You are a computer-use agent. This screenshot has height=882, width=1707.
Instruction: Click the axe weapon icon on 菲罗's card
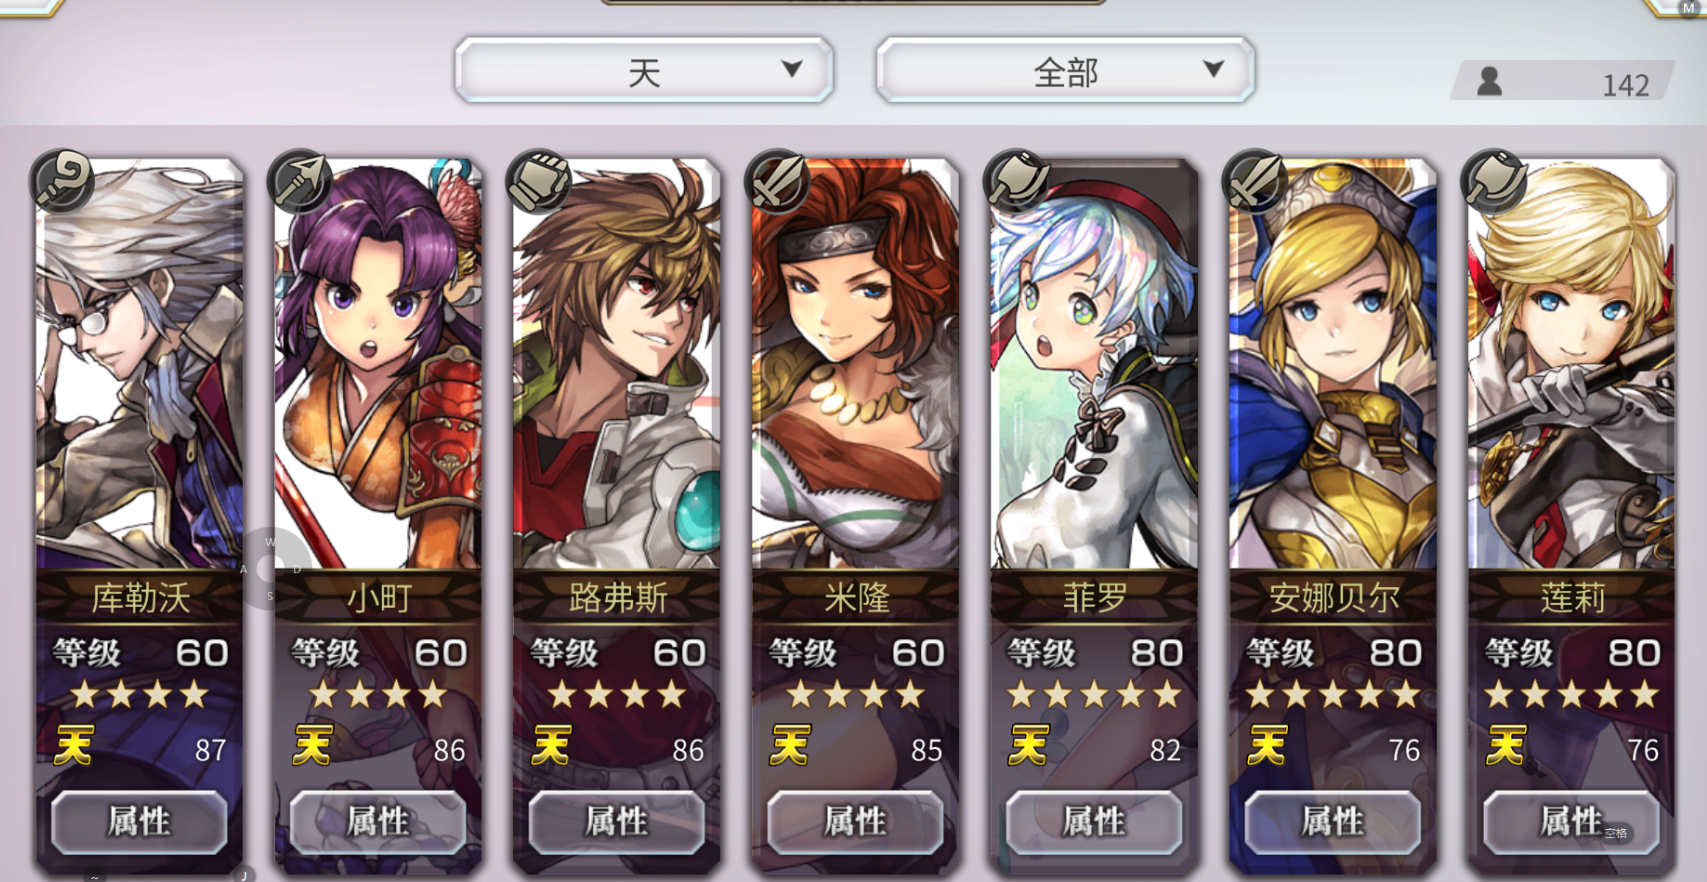1016,180
